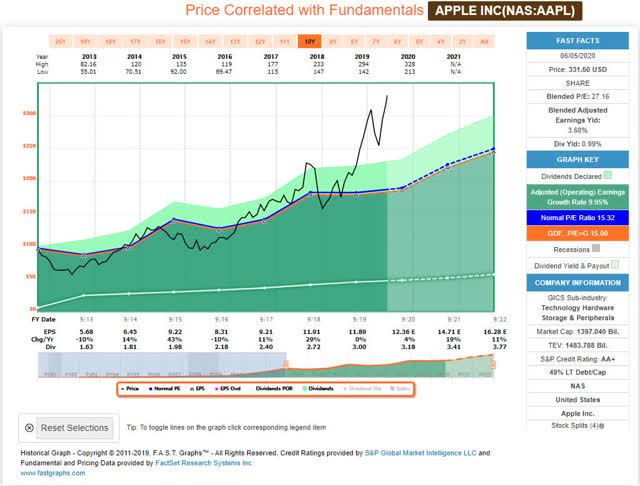
Task: Click the APPLE INC(NAS:AAPL) ticker badge
Action: 505,11
